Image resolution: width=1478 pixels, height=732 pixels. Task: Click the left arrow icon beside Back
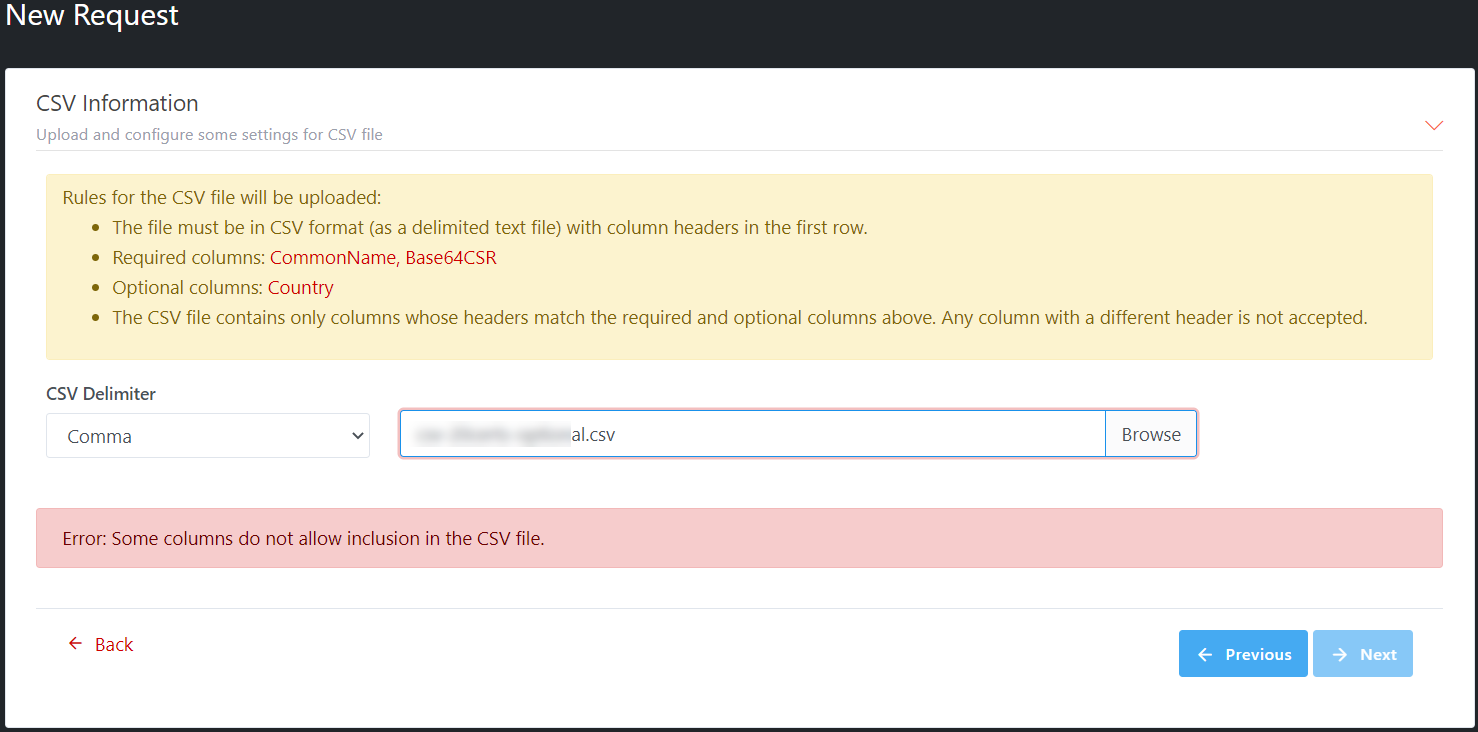click(75, 644)
